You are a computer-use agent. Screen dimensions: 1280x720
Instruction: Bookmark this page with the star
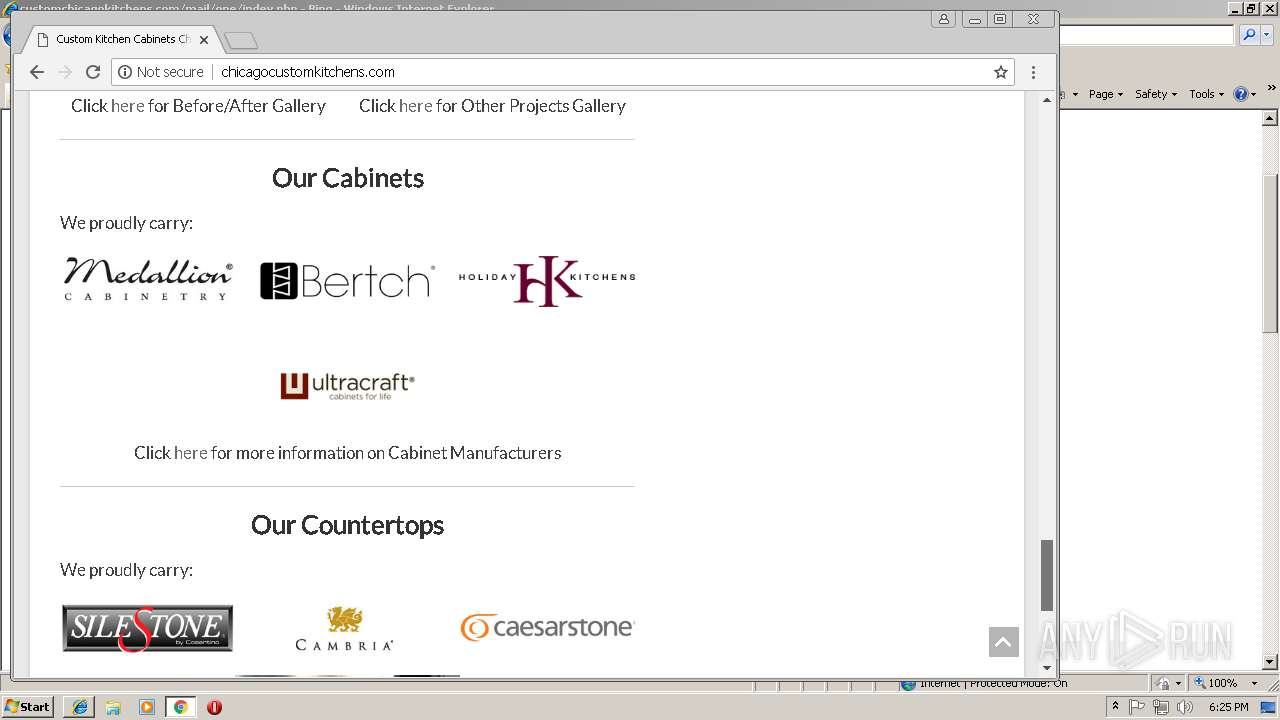click(1000, 72)
